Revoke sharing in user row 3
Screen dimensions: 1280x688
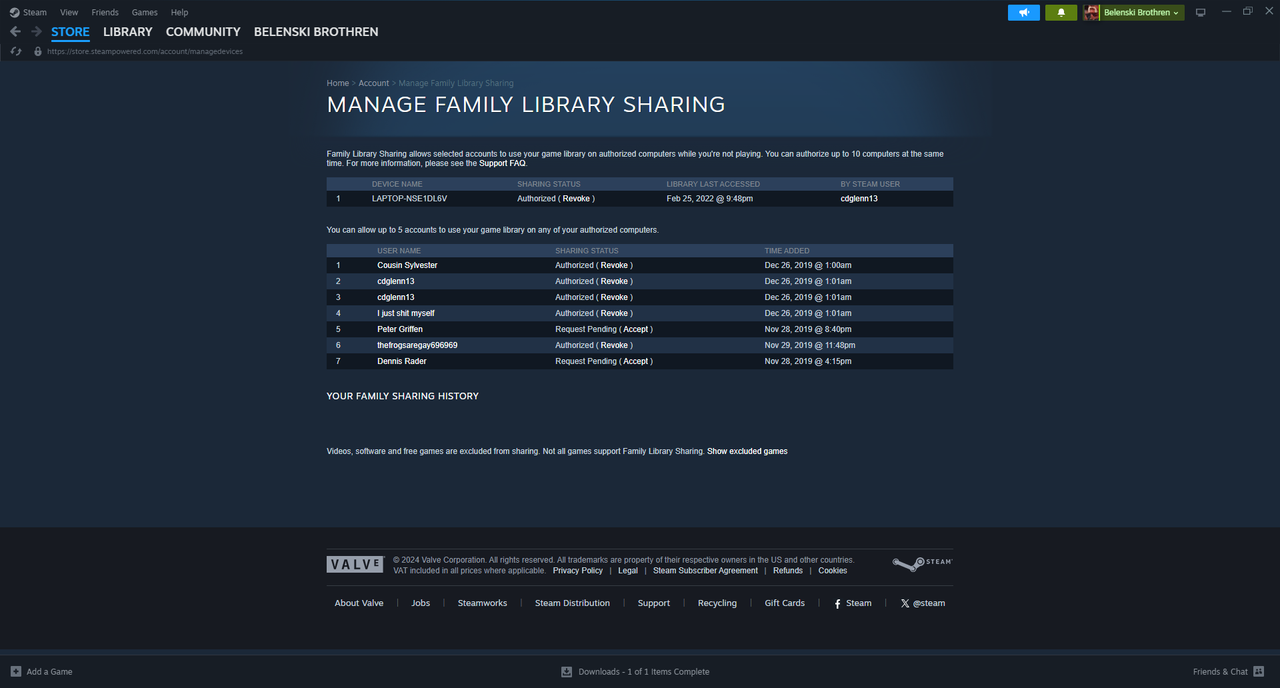[x=614, y=297]
